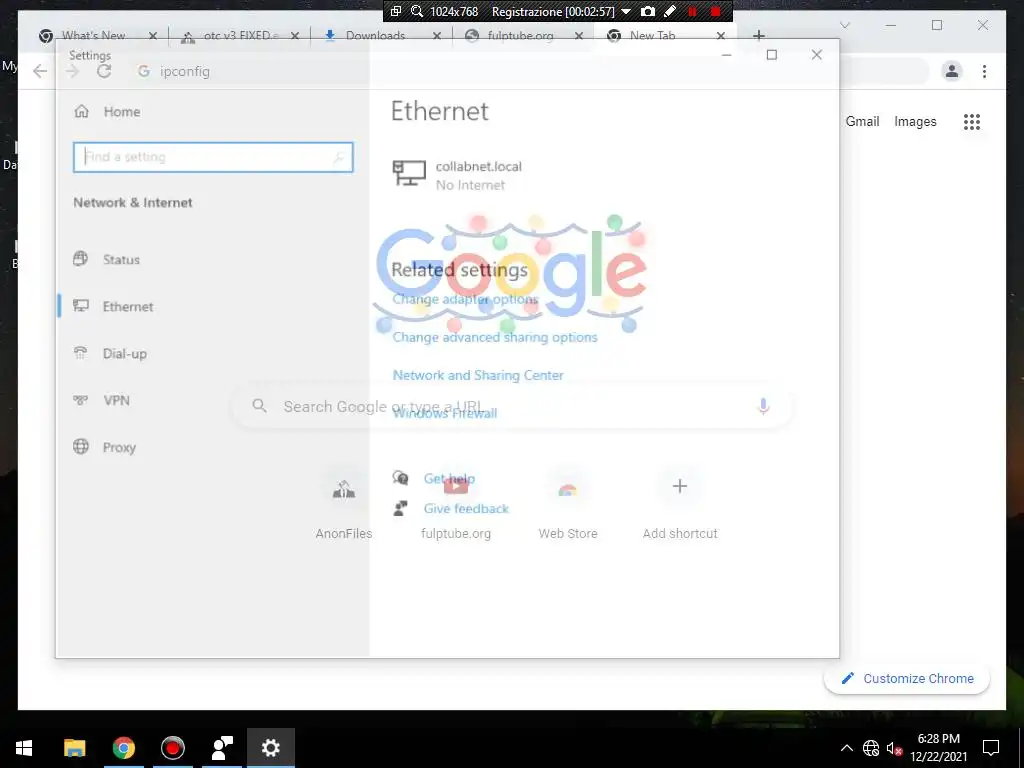Click recorder pencil annotate icon
The height and width of the screenshot is (768, 1024).
click(x=669, y=12)
